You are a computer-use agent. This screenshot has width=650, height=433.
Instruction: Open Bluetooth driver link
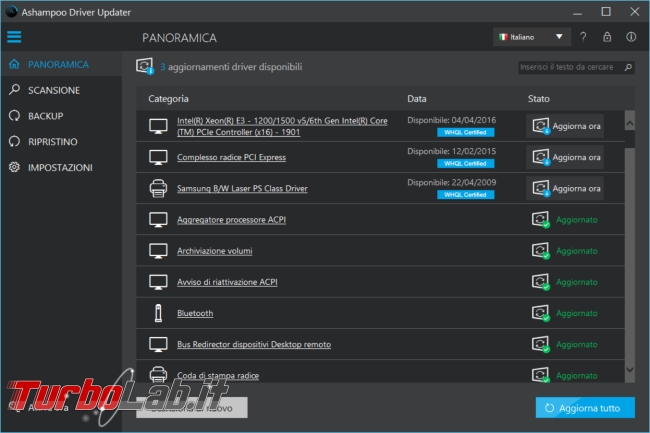[195, 313]
